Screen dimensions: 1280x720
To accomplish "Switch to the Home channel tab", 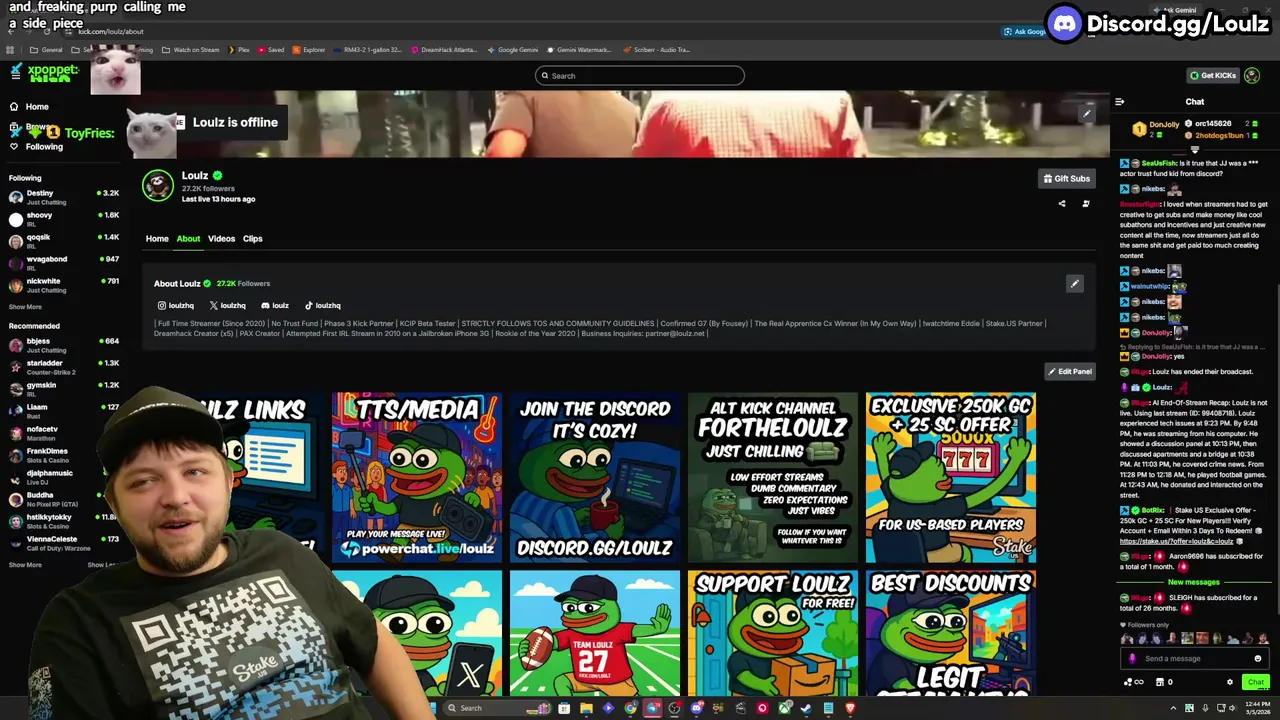I will coord(157,239).
